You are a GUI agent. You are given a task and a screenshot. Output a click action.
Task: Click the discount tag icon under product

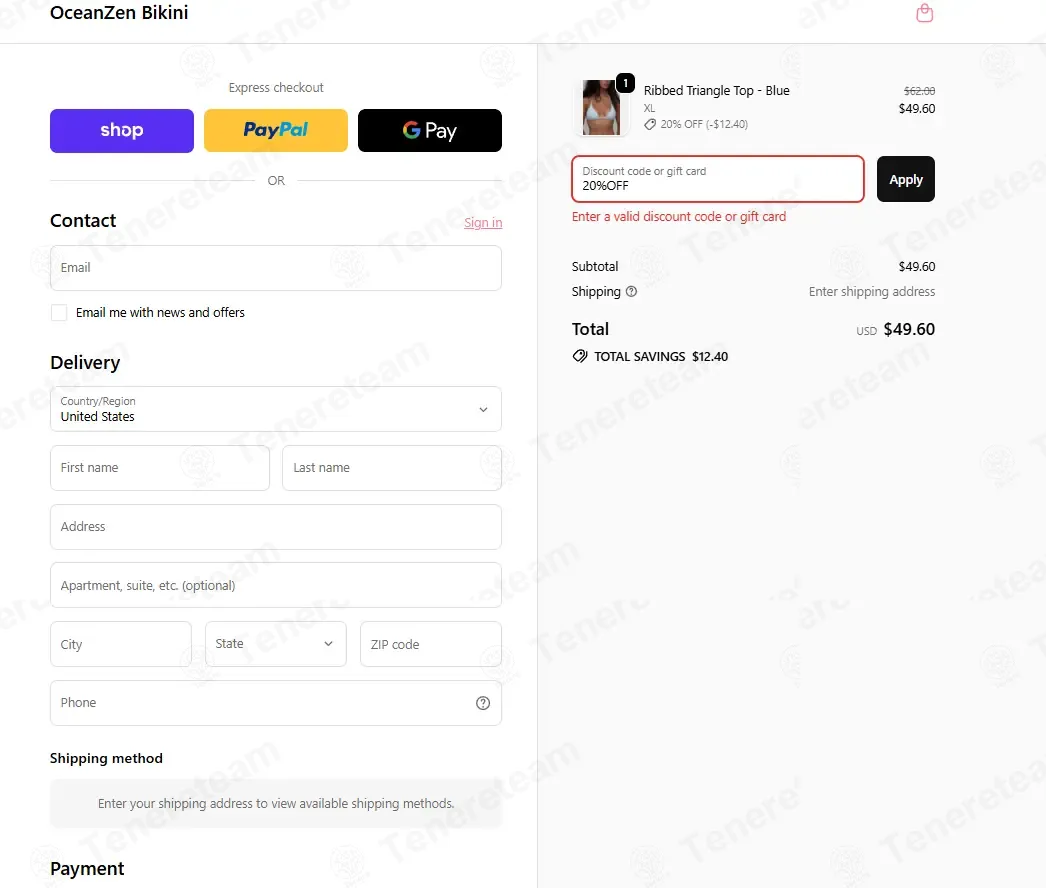650,124
